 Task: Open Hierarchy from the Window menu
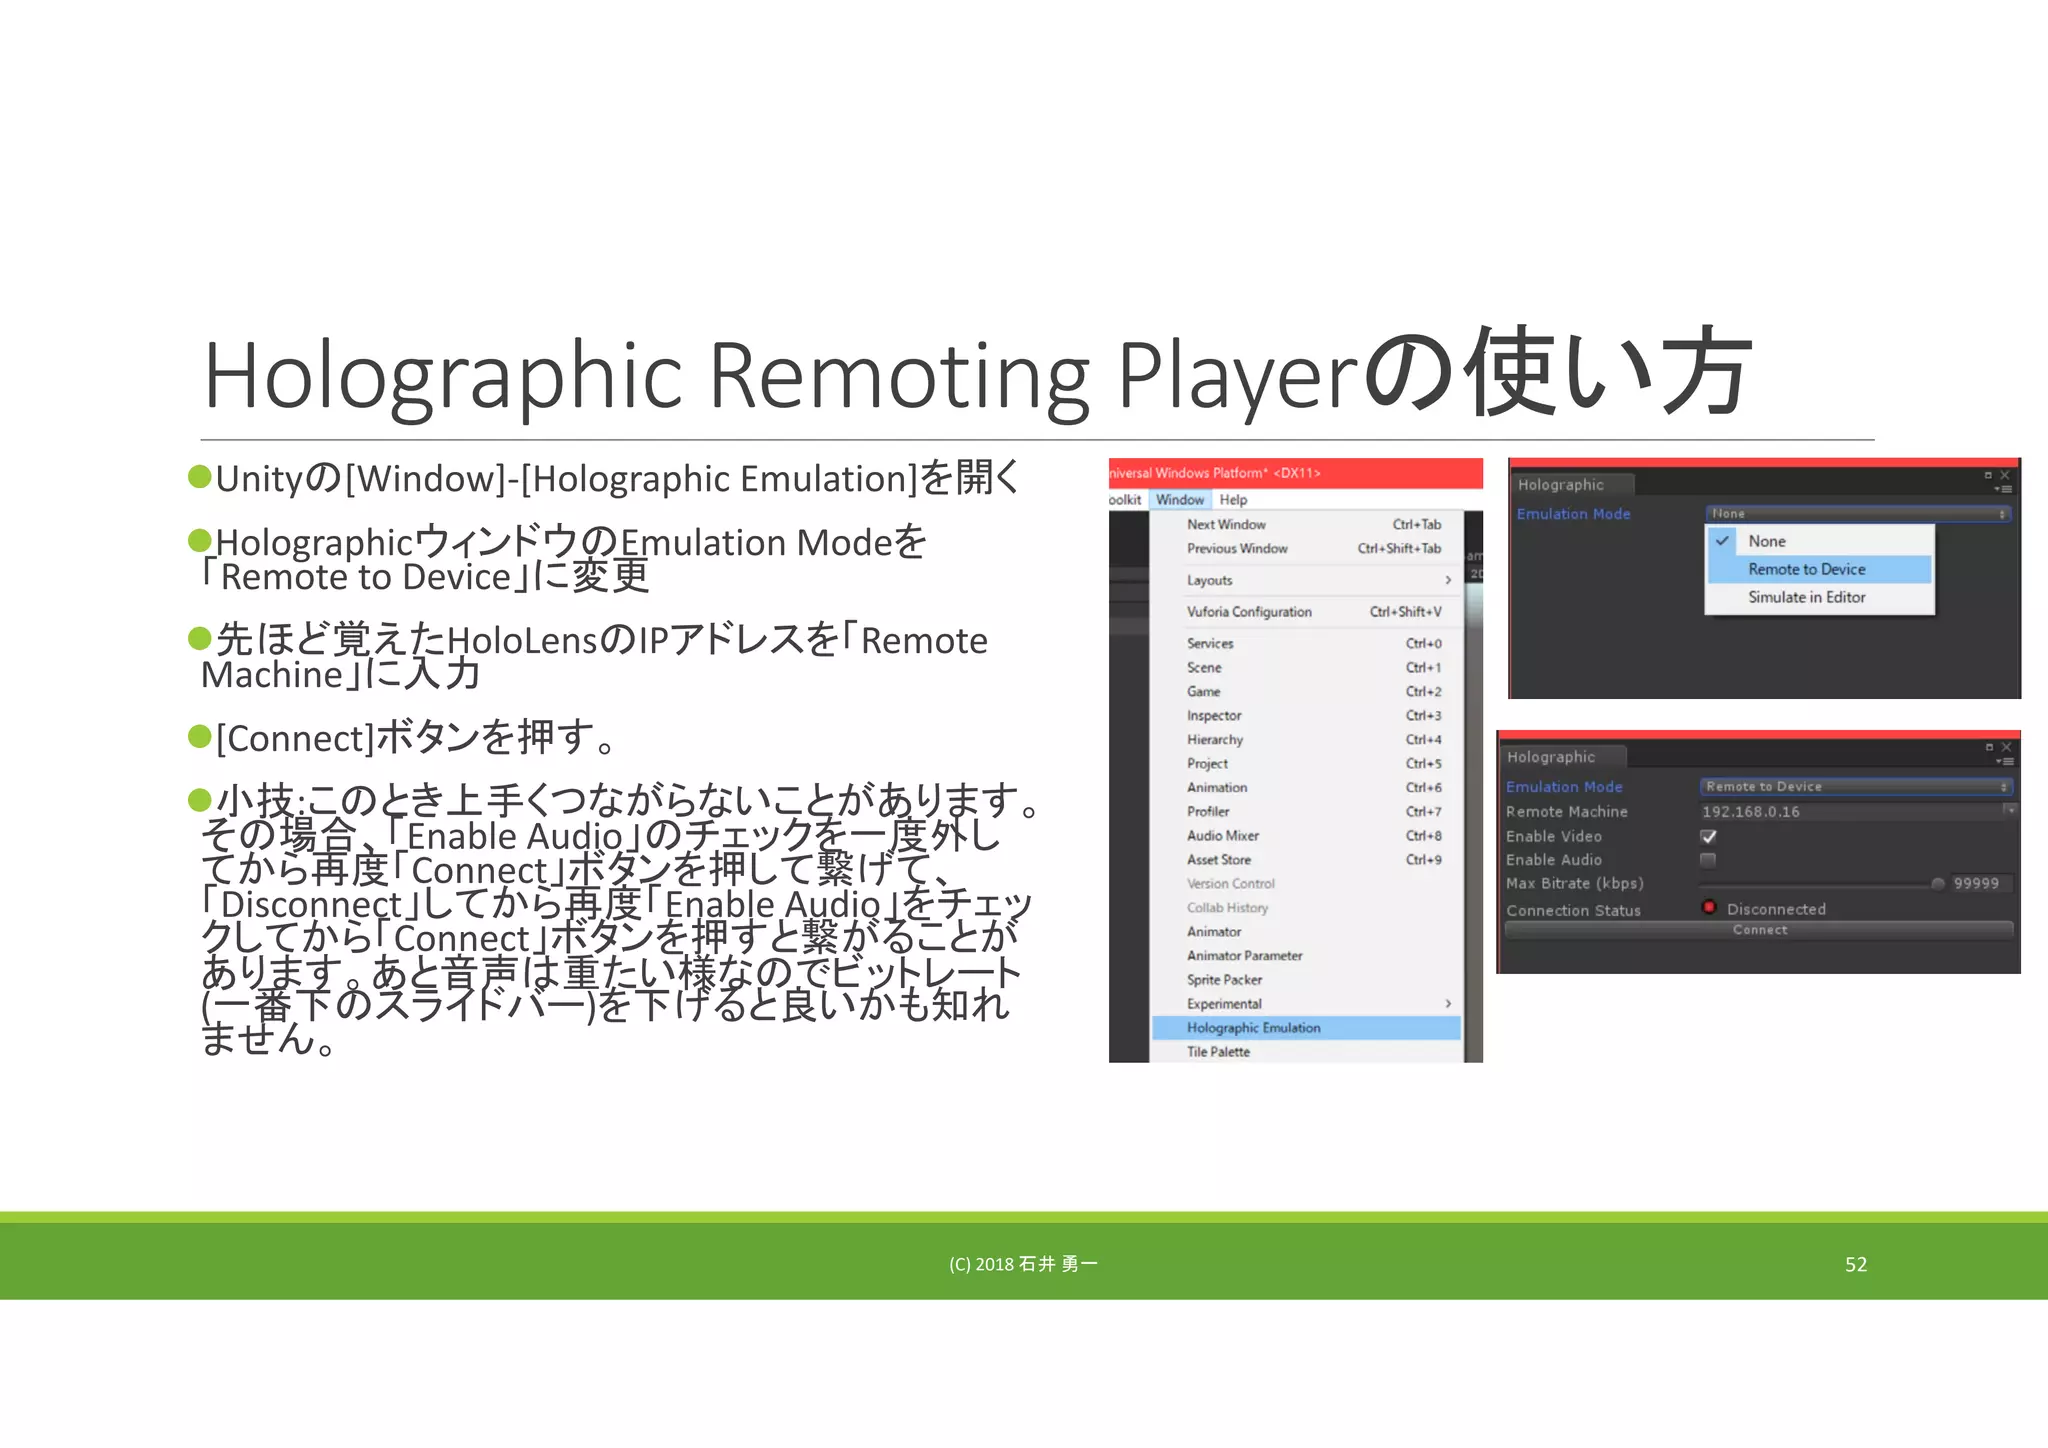1307,740
